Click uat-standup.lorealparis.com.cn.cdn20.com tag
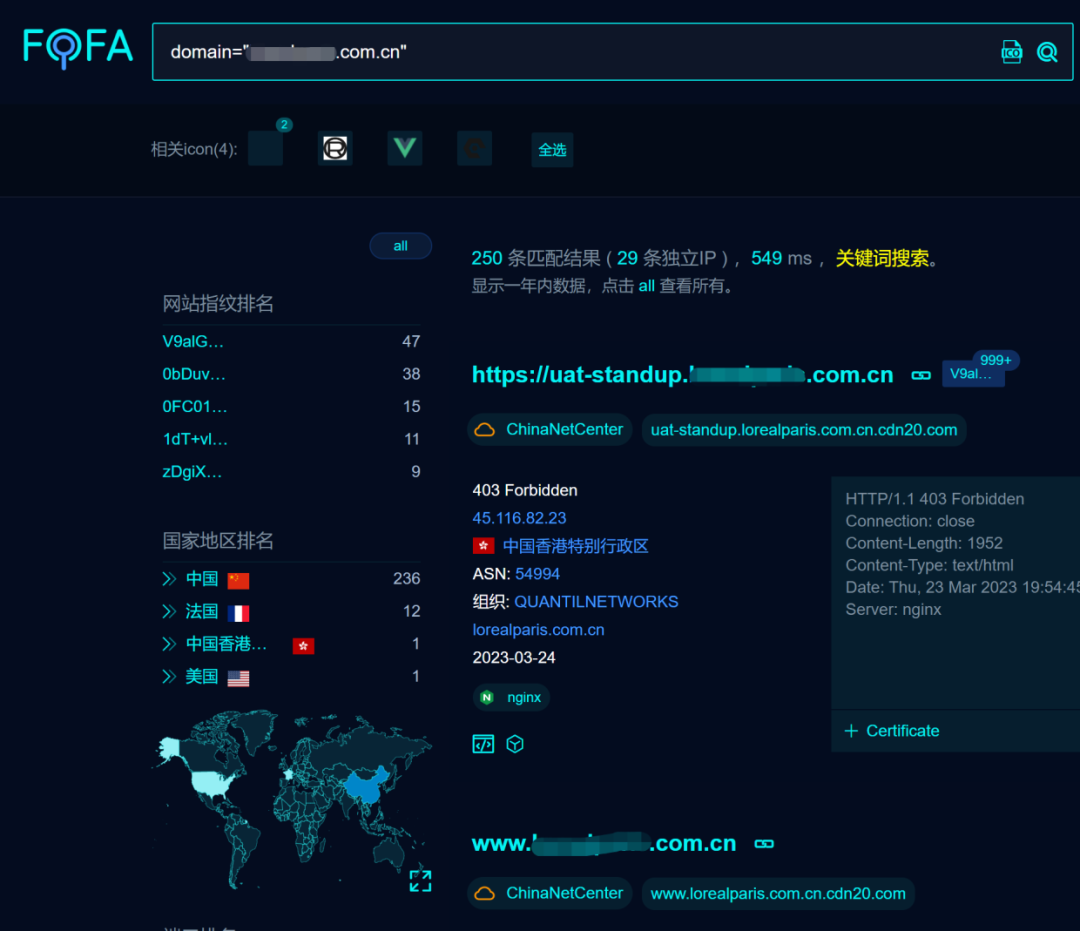This screenshot has width=1080, height=931. click(804, 430)
